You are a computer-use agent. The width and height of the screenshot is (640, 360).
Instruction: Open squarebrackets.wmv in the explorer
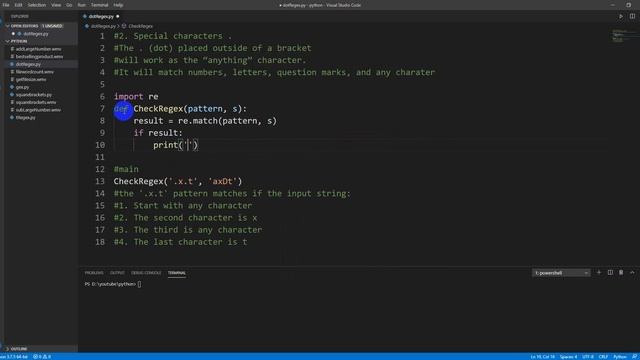pos(36,102)
